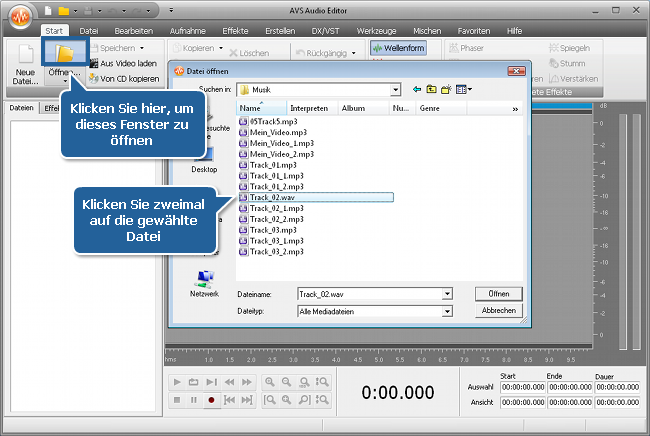650x436 pixels.
Task: Click the Phaser effect
Action: click(x=467, y=48)
